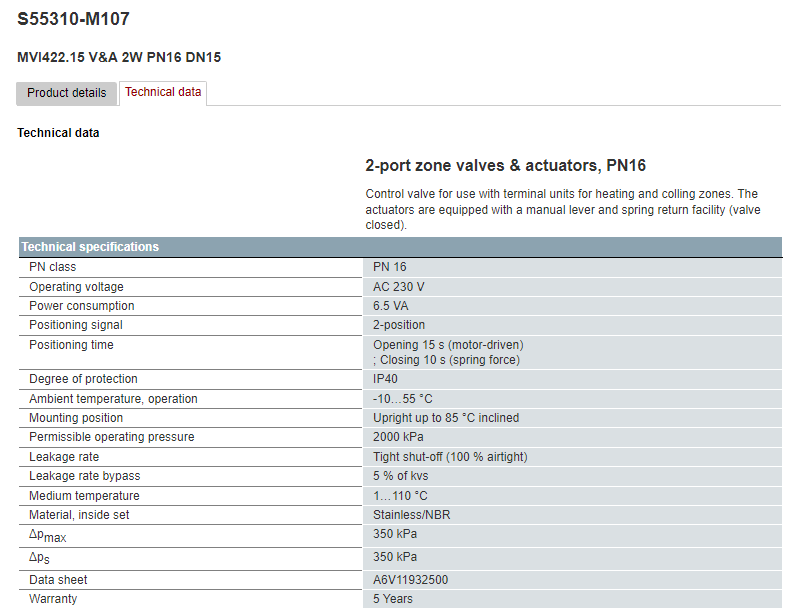
Task: Click the Operating voltage label
Action: [x=76, y=287]
